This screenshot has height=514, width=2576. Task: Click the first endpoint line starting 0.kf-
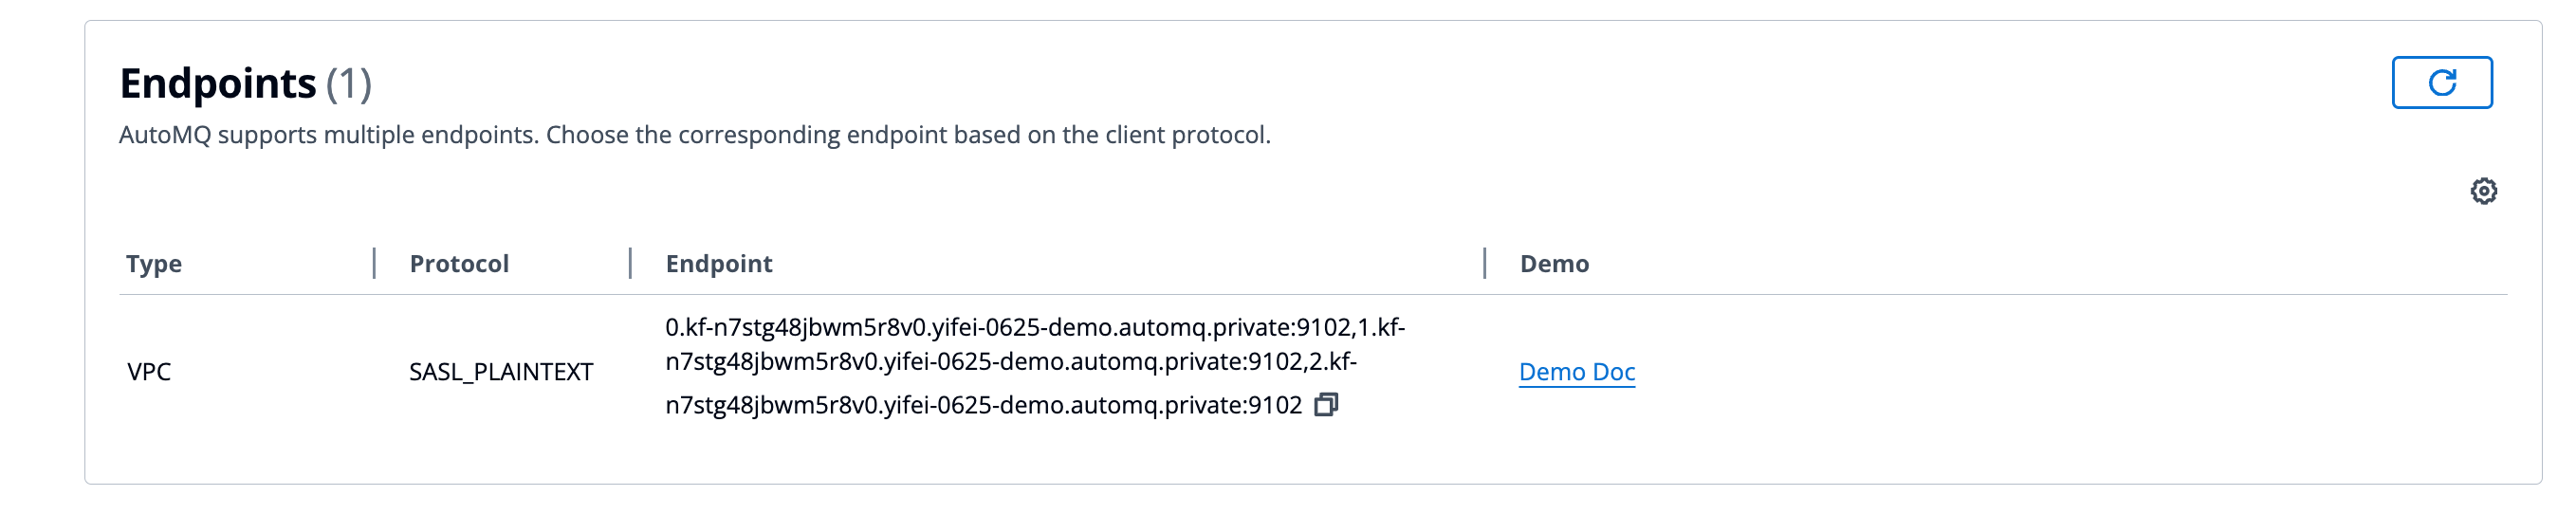(1035, 328)
